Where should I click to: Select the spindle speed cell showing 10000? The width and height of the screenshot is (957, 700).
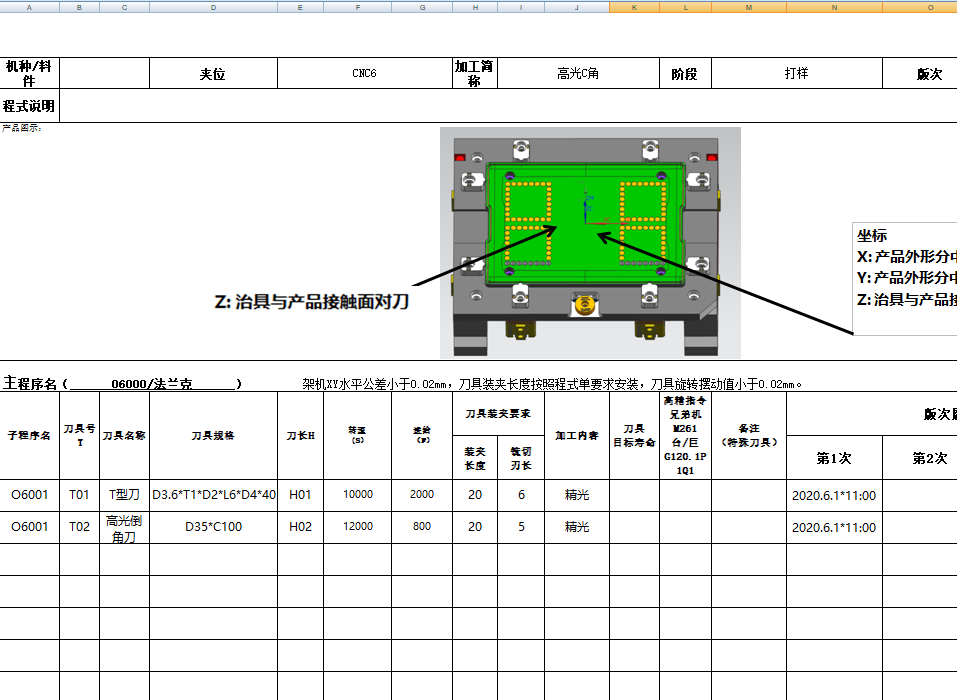click(x=356, y=494)
